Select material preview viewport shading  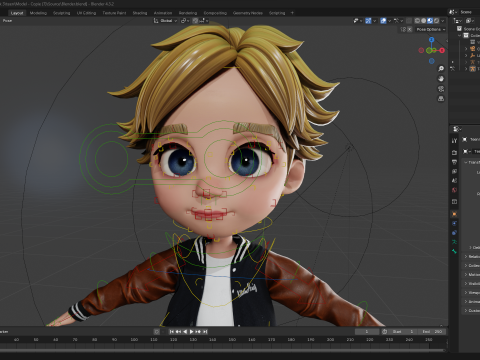[430, 21]
